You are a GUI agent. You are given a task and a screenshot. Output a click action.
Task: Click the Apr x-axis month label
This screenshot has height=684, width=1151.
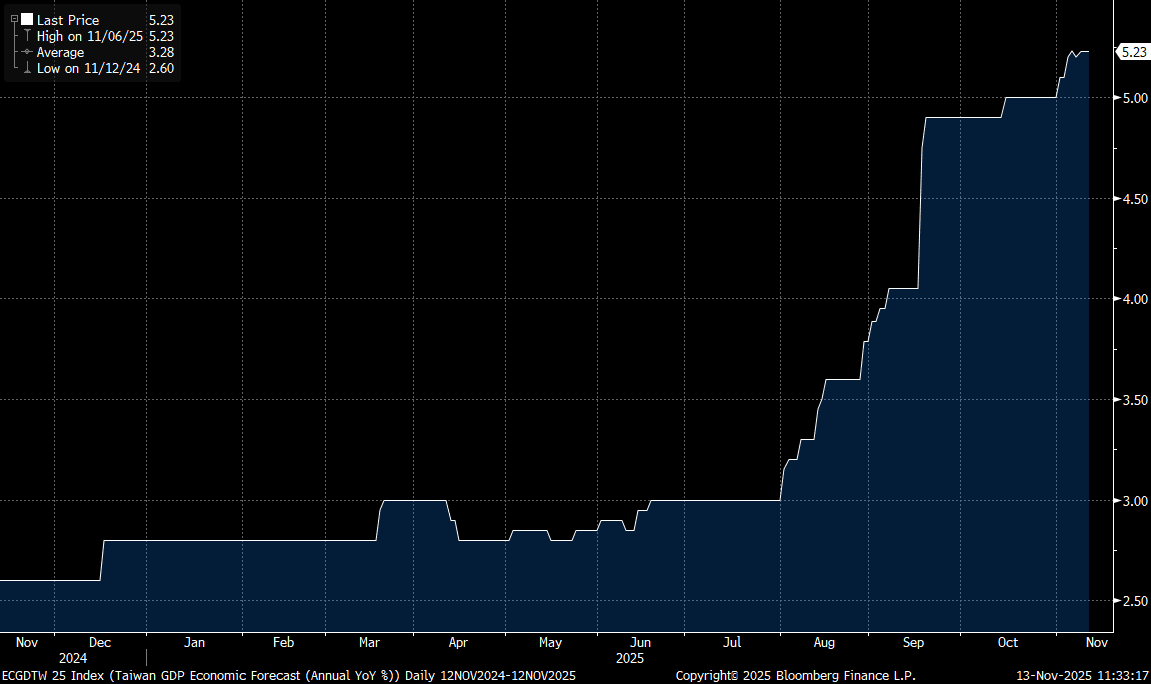458,643
